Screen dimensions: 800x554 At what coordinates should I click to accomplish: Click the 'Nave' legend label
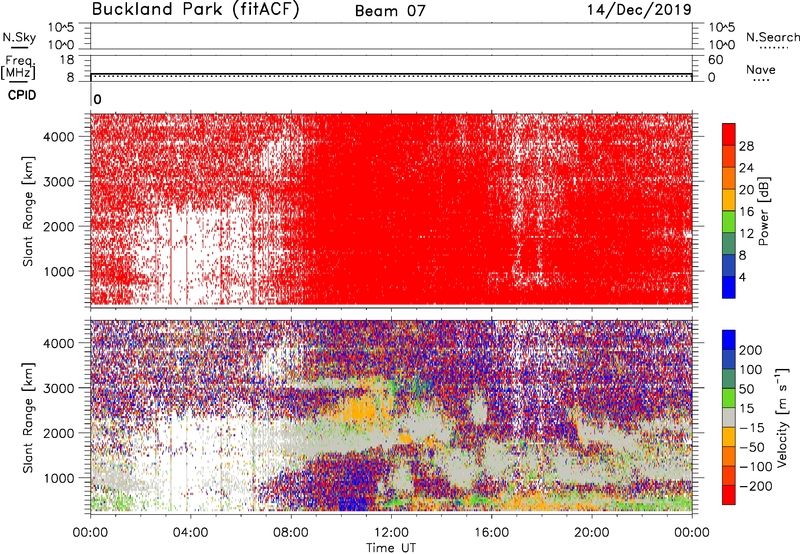pos(761,70)
